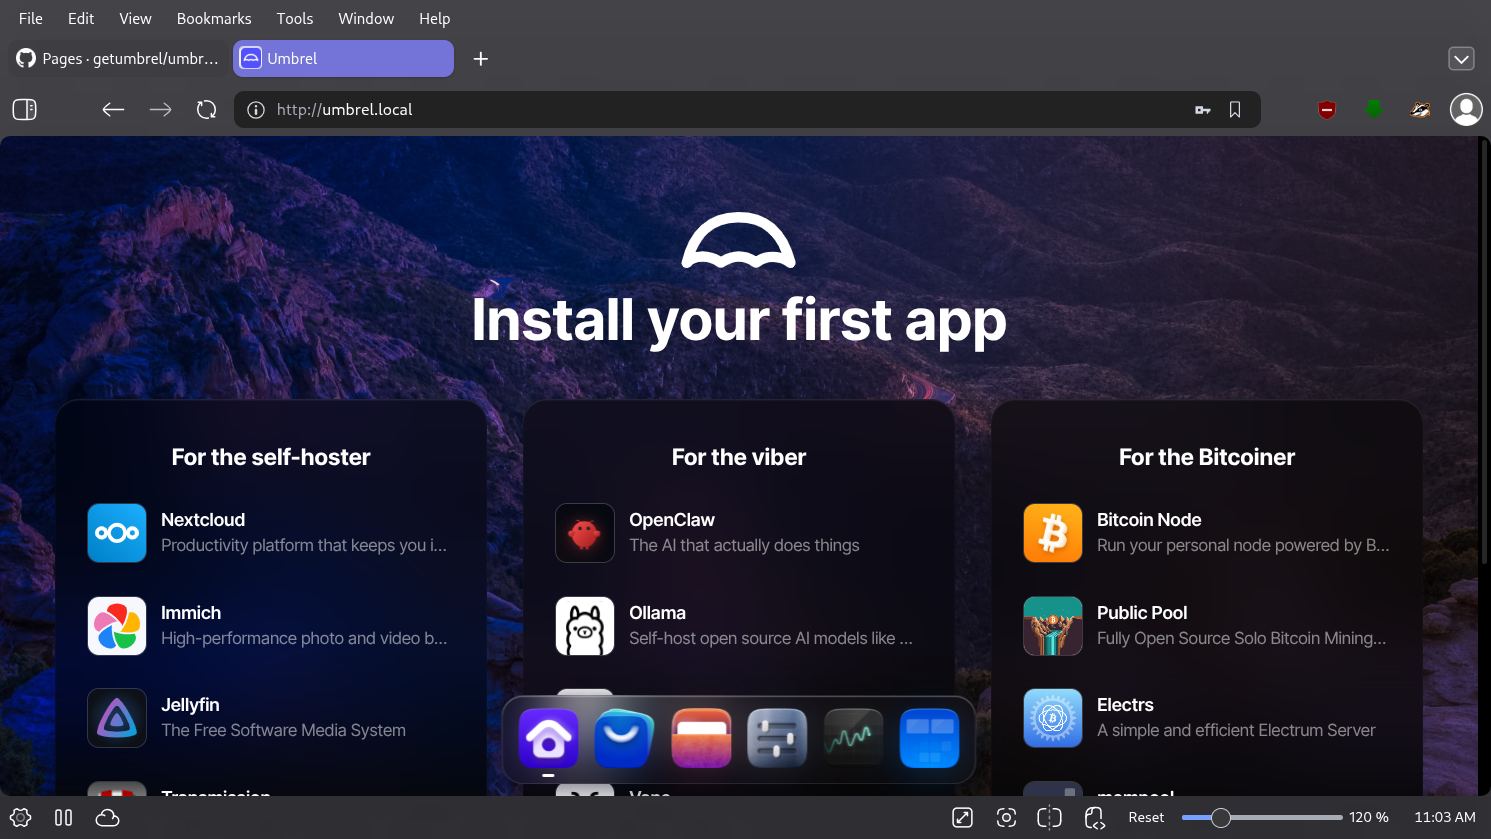Image resolution: width=1491 pixels, height=839 pixels.
Task: Open the Bookmarks menu
Action: (x=214, y=18)
